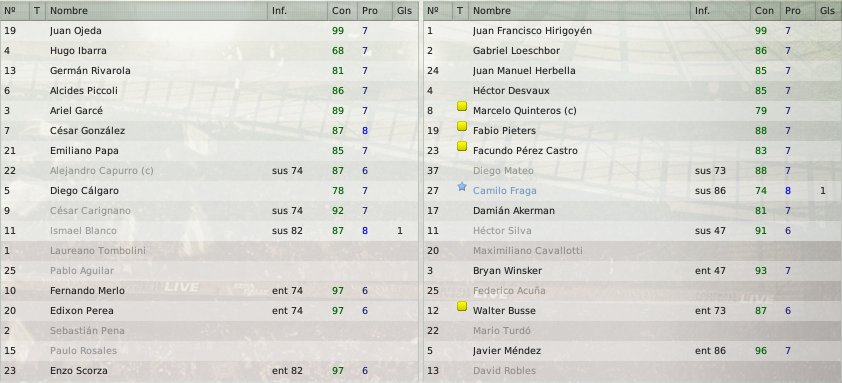Select Juan Ojeda's row
842x383 pixels.
click(x=209, y=31)
